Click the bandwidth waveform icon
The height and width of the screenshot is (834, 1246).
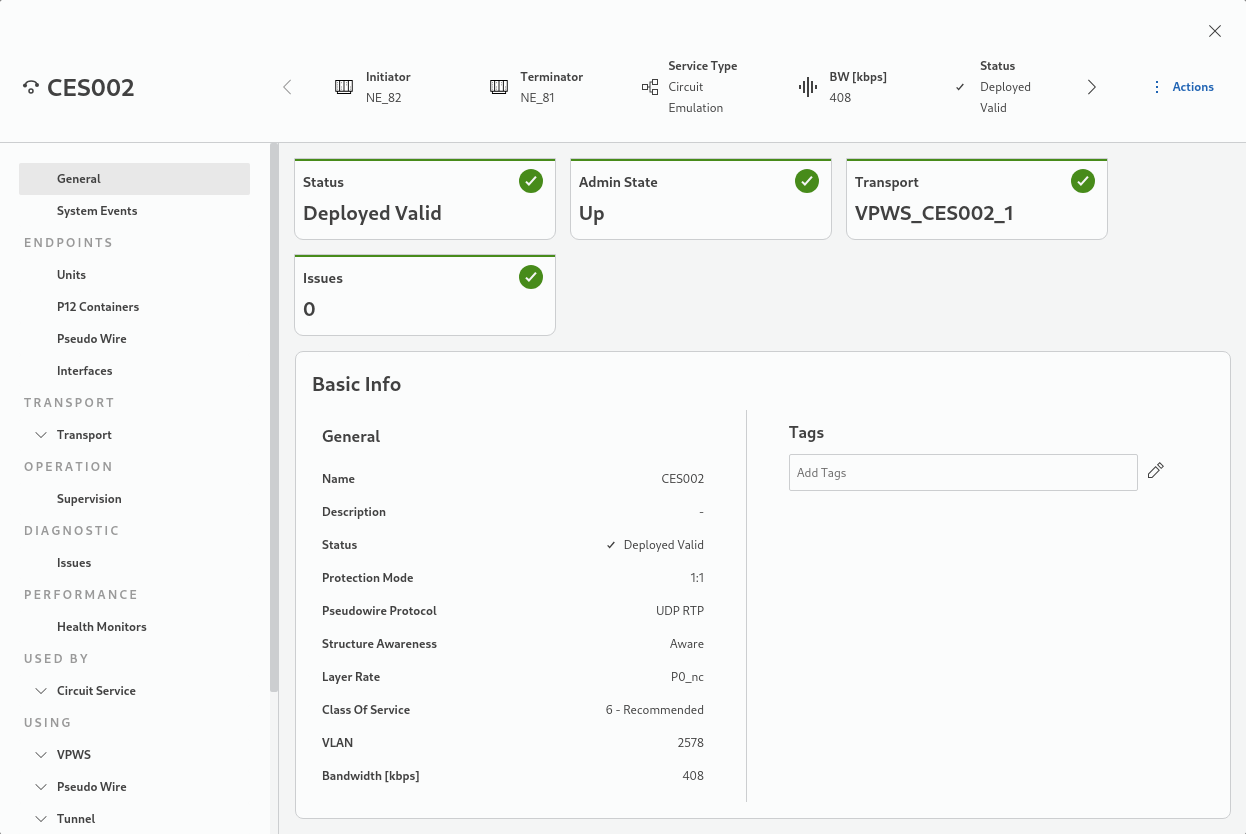(808, 87)
